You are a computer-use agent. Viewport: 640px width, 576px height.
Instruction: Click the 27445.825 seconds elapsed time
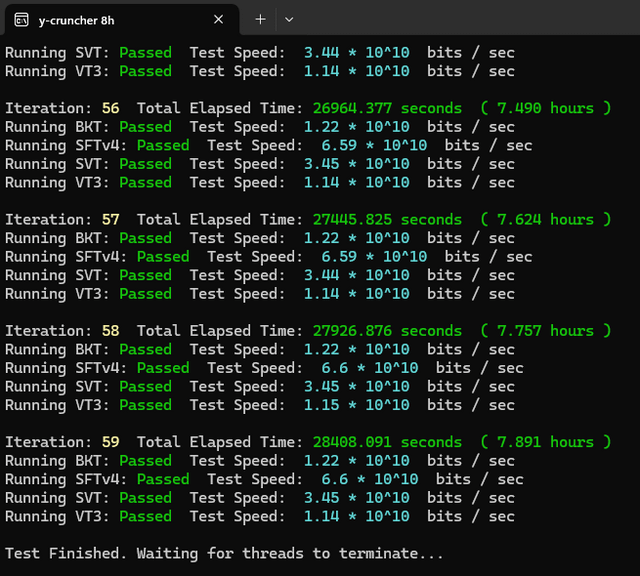click(x=387, y=220)
